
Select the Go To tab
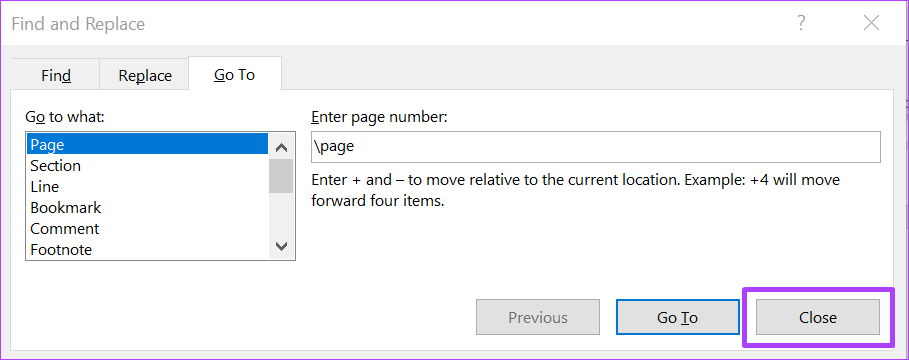tap(235, 74)
